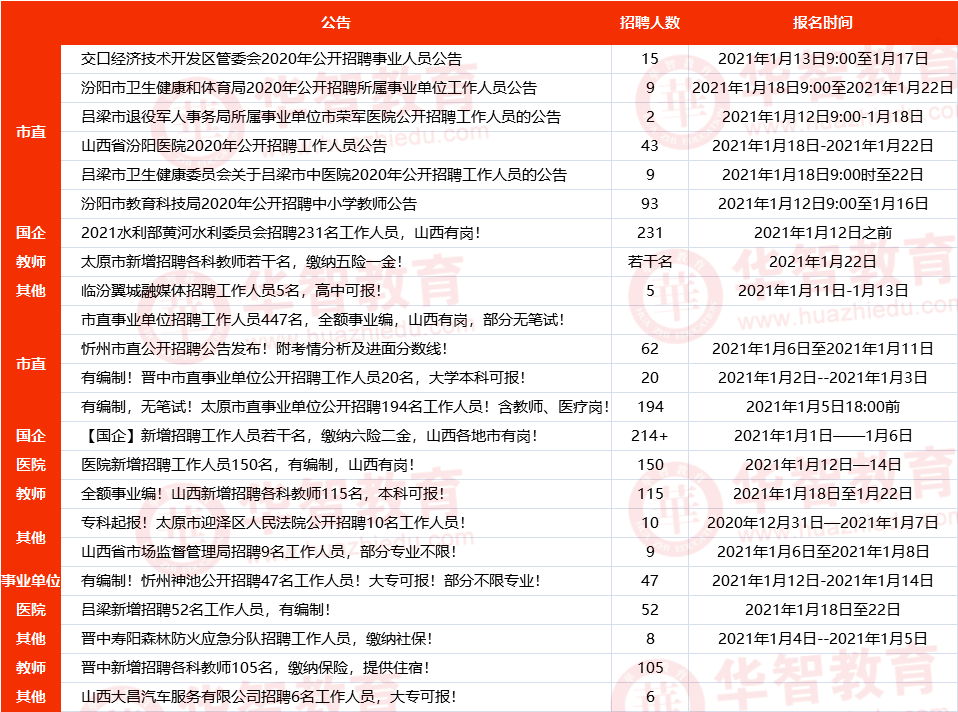Viewport: 958px width, 712px height.
Task: Click the 150 headcount cell
Action: (x=650, y=465)
